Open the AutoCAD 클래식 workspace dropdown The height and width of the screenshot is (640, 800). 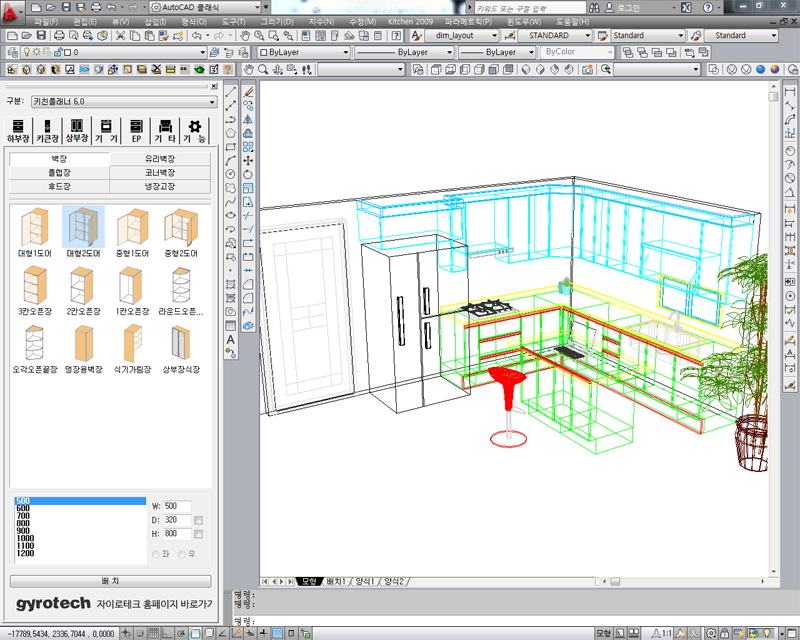pyautogui.click(x=205, y=7)
